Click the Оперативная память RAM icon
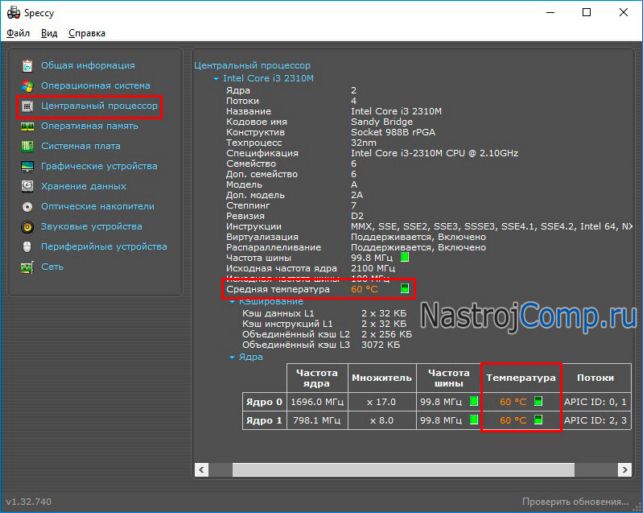The height and width of the screenshot is (513, 643). (27, 126)
